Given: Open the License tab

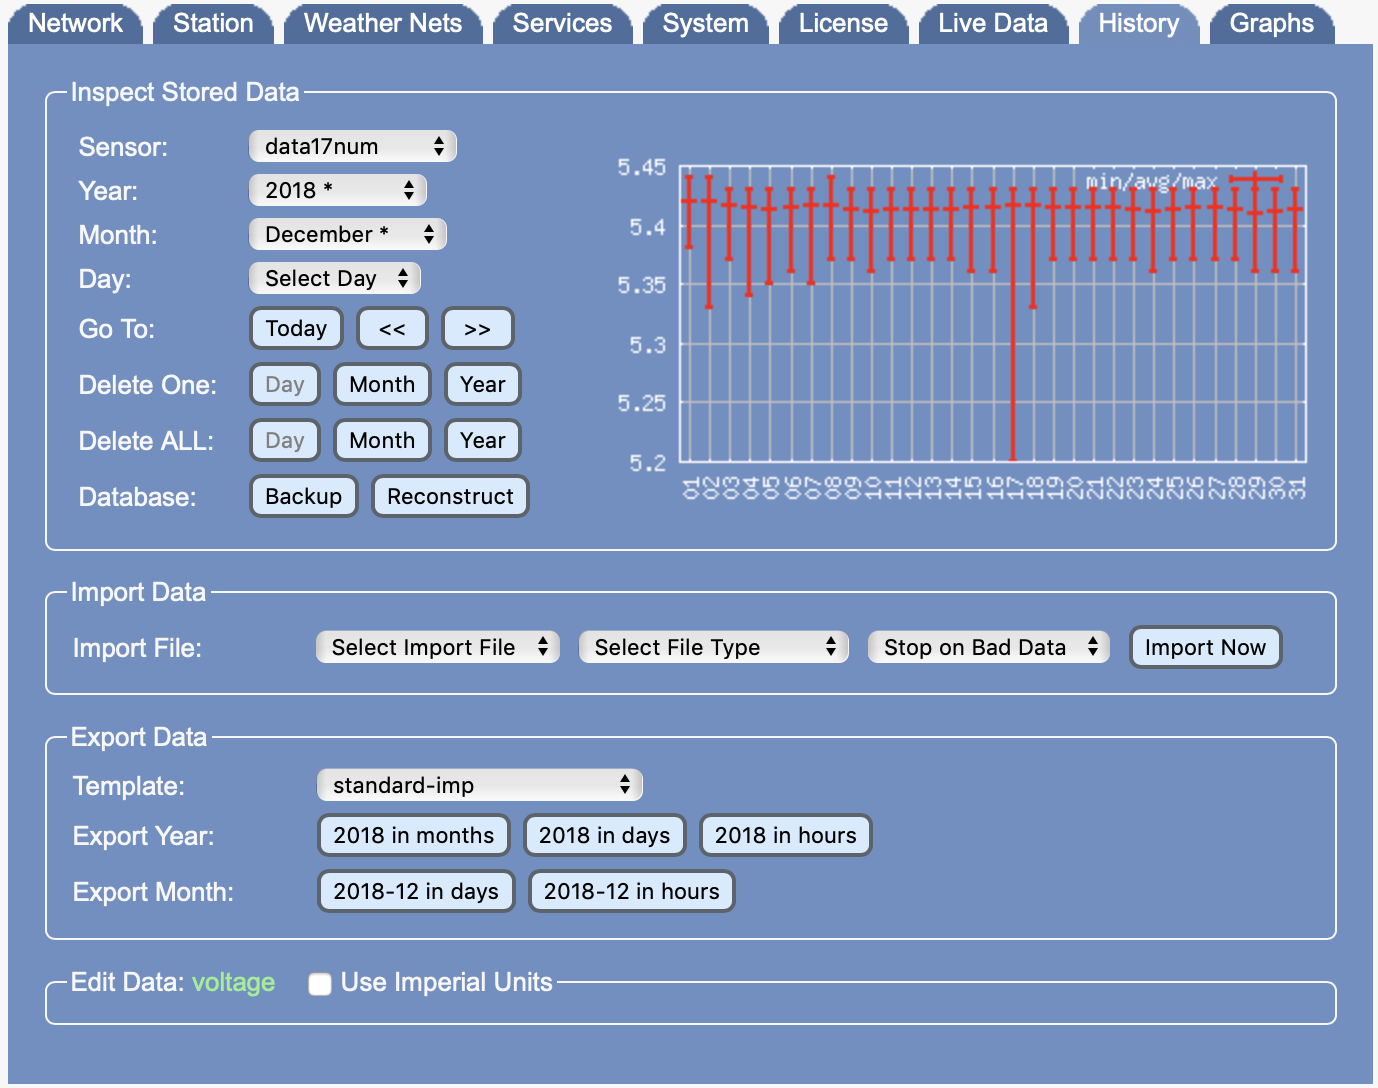Looking at the screenshot, I should pos(843,23).
